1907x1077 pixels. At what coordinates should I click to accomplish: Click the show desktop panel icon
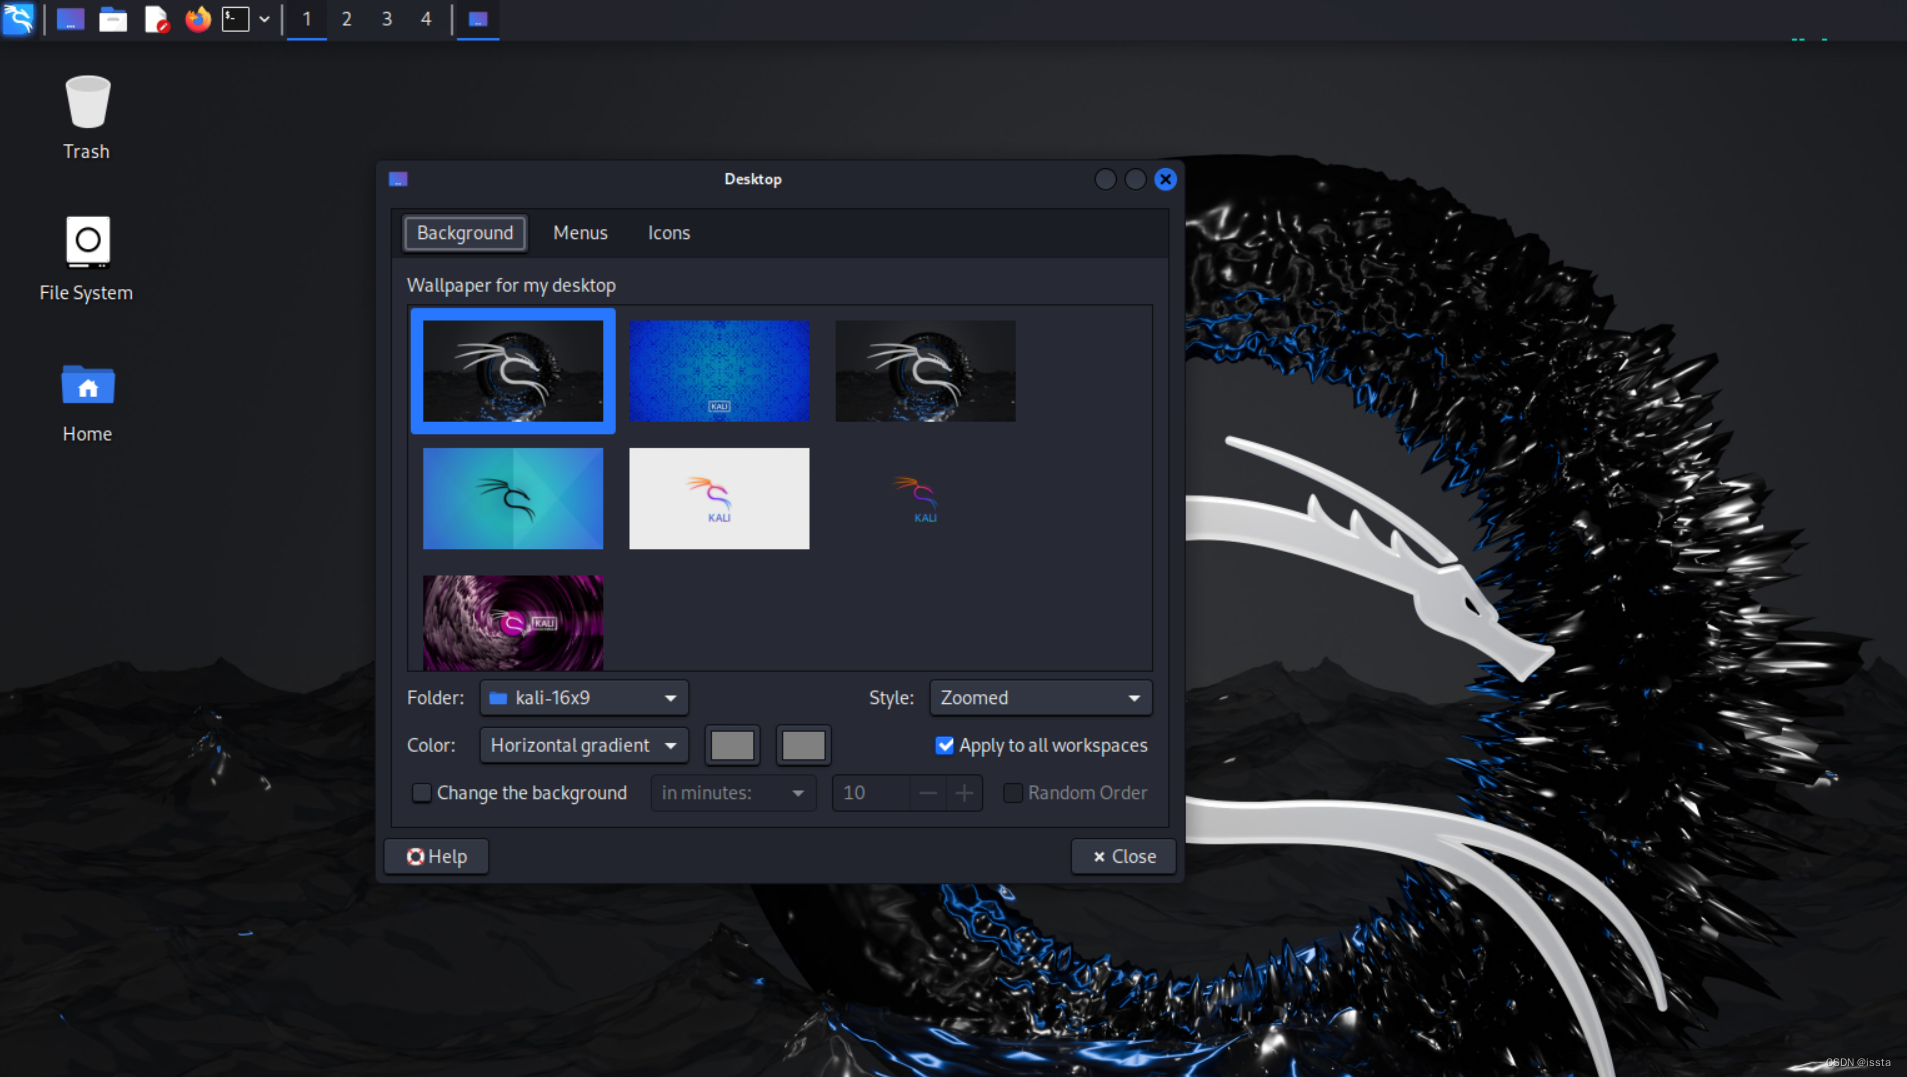coord(70,19)
